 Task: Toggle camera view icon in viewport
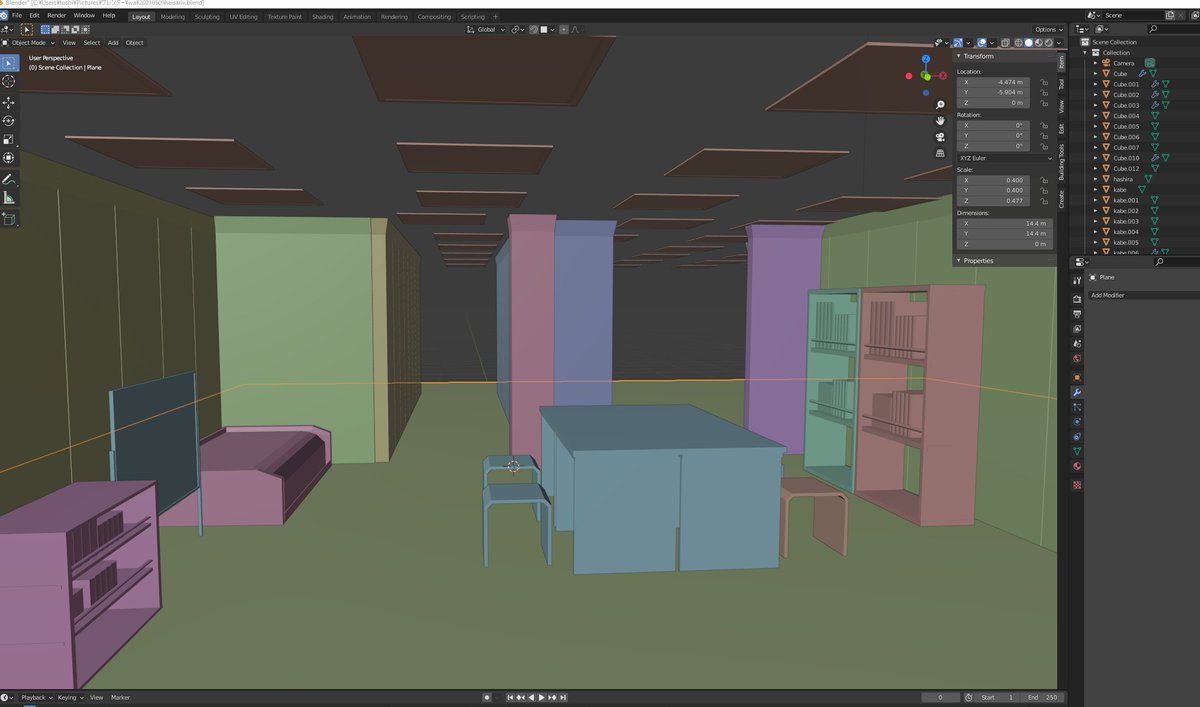coord(940,137)
